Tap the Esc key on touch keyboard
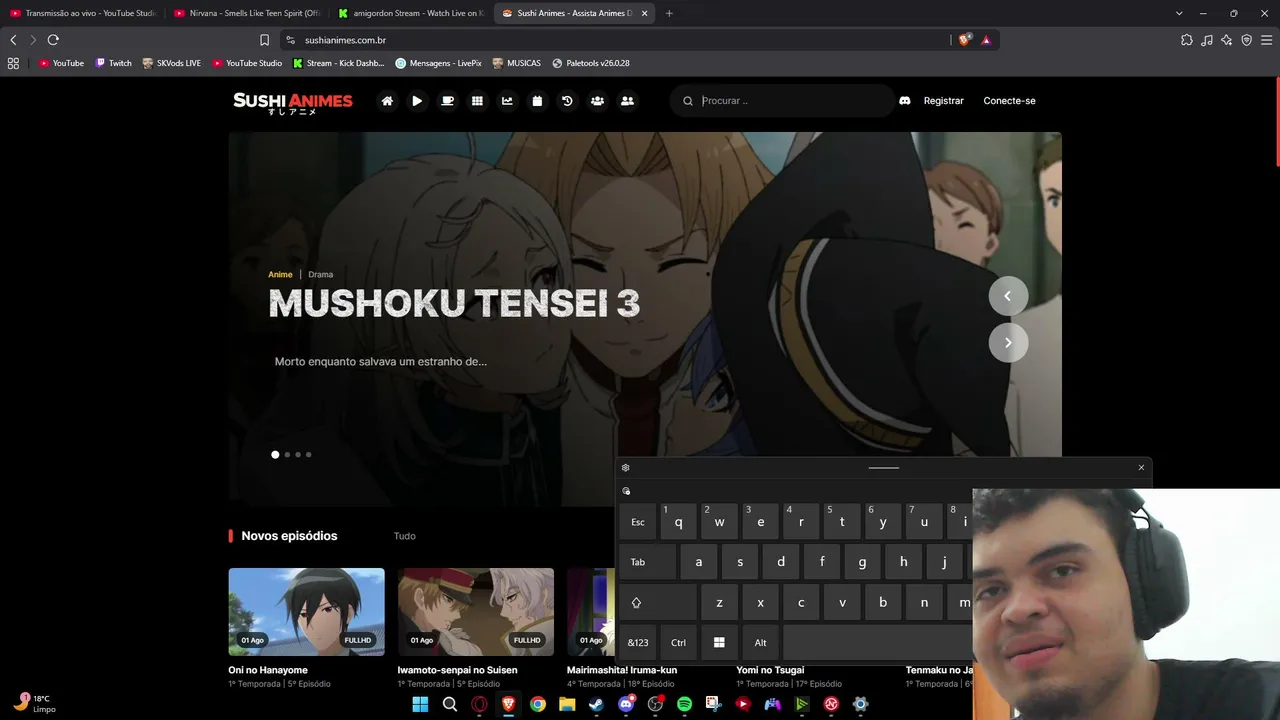The width and height of the screenshot is (1280, 720). (638, 522)
